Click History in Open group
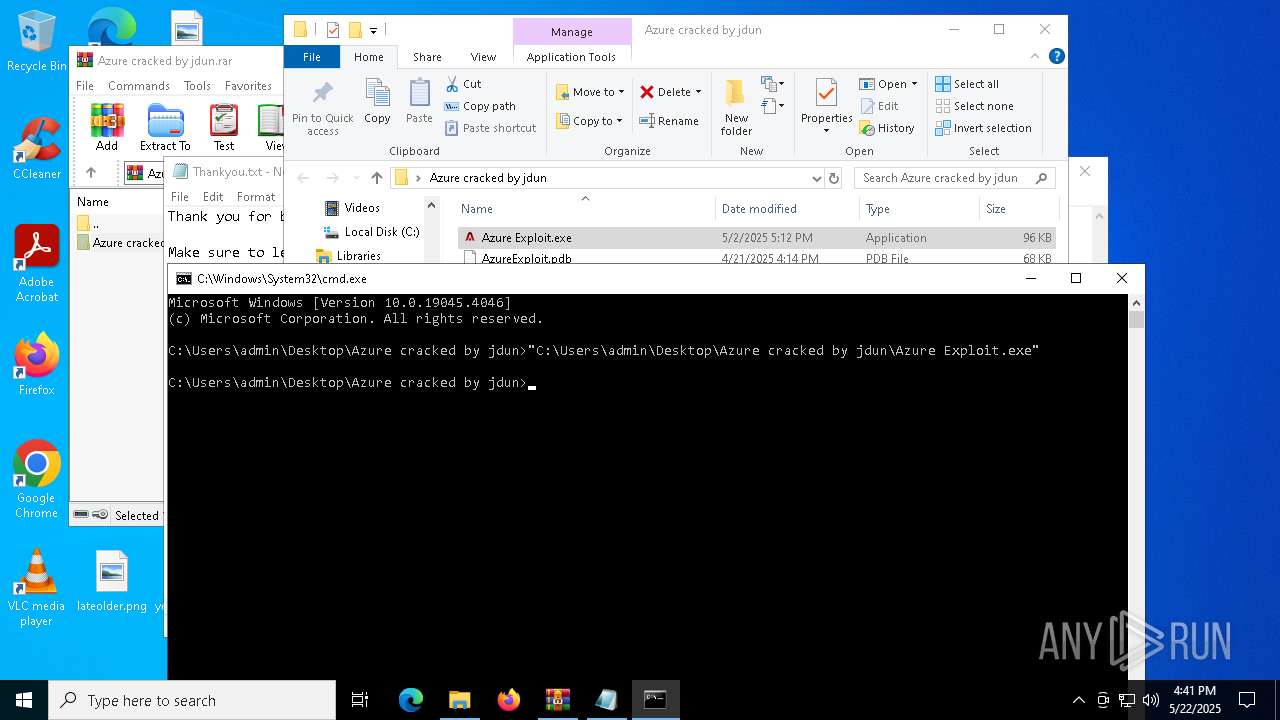The image size is (1280, 720). coord(887,128)
